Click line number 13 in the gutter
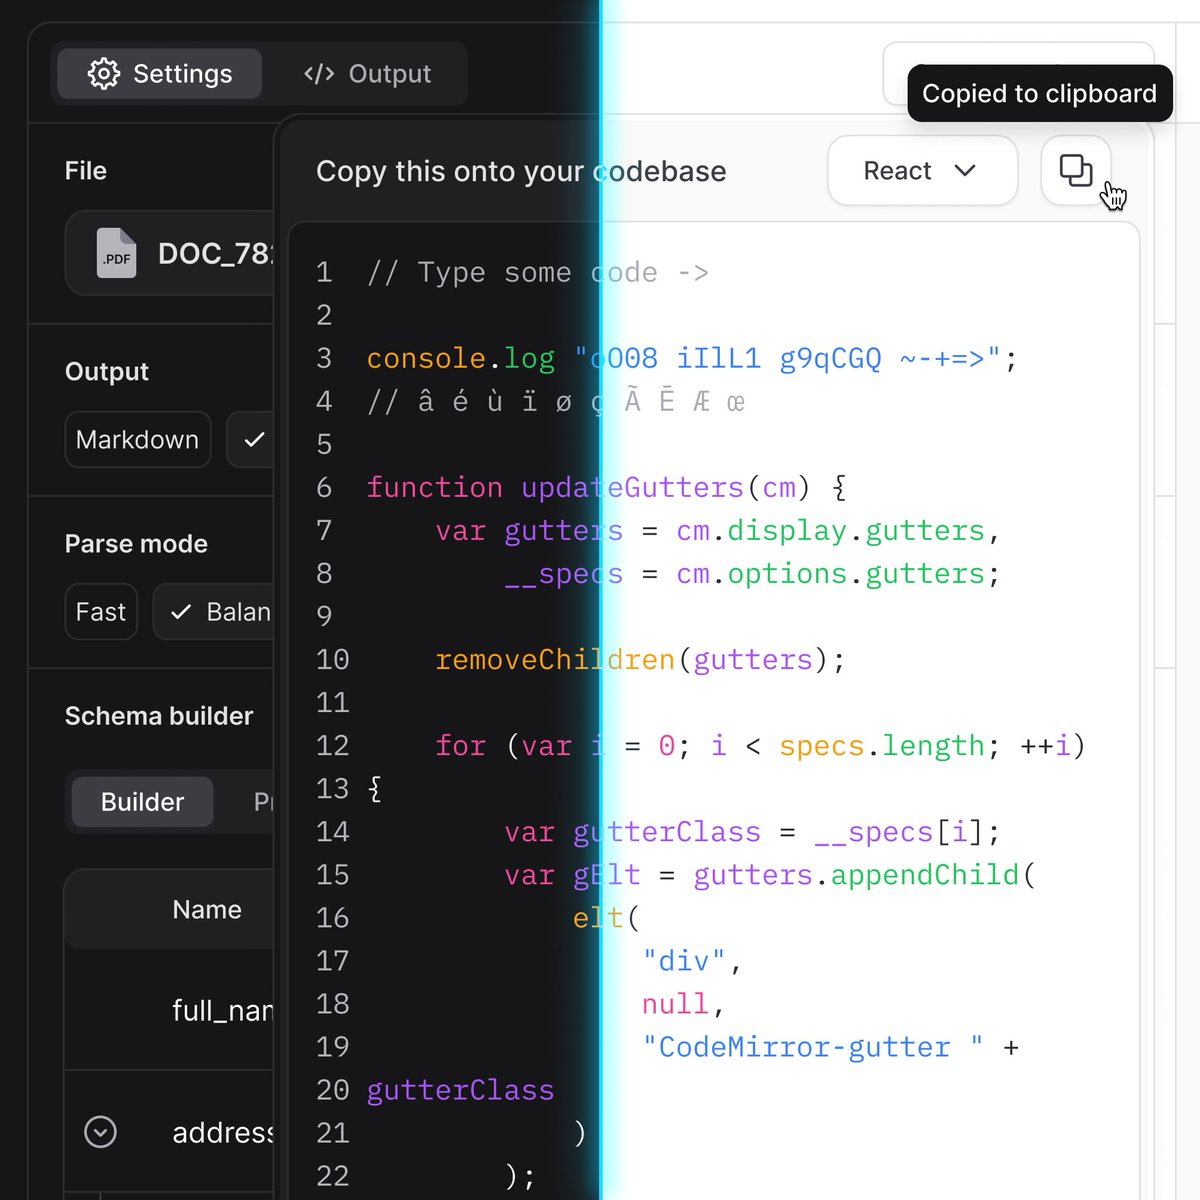 pos(332,789)
